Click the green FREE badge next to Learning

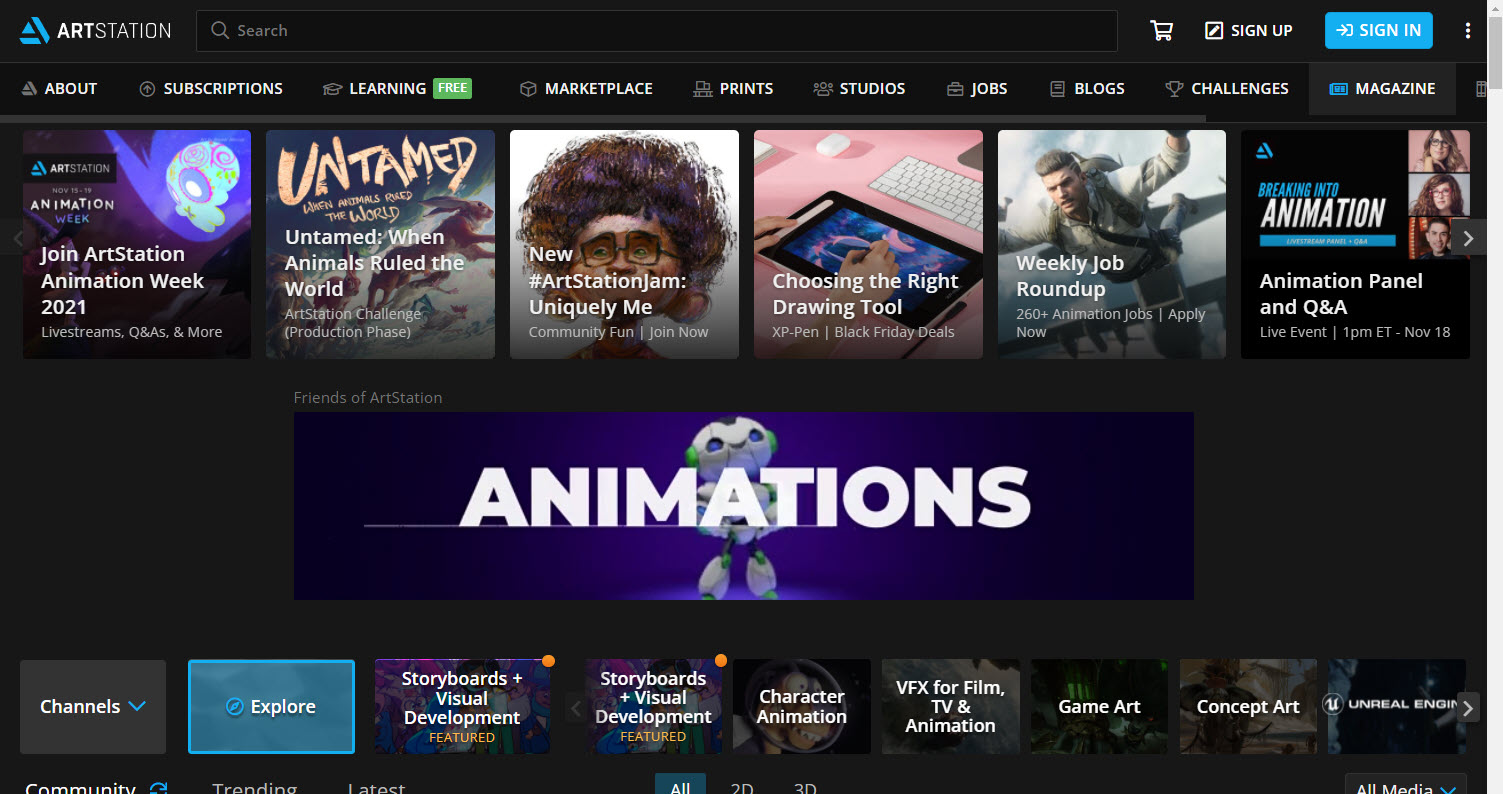(x=452, y=88)
